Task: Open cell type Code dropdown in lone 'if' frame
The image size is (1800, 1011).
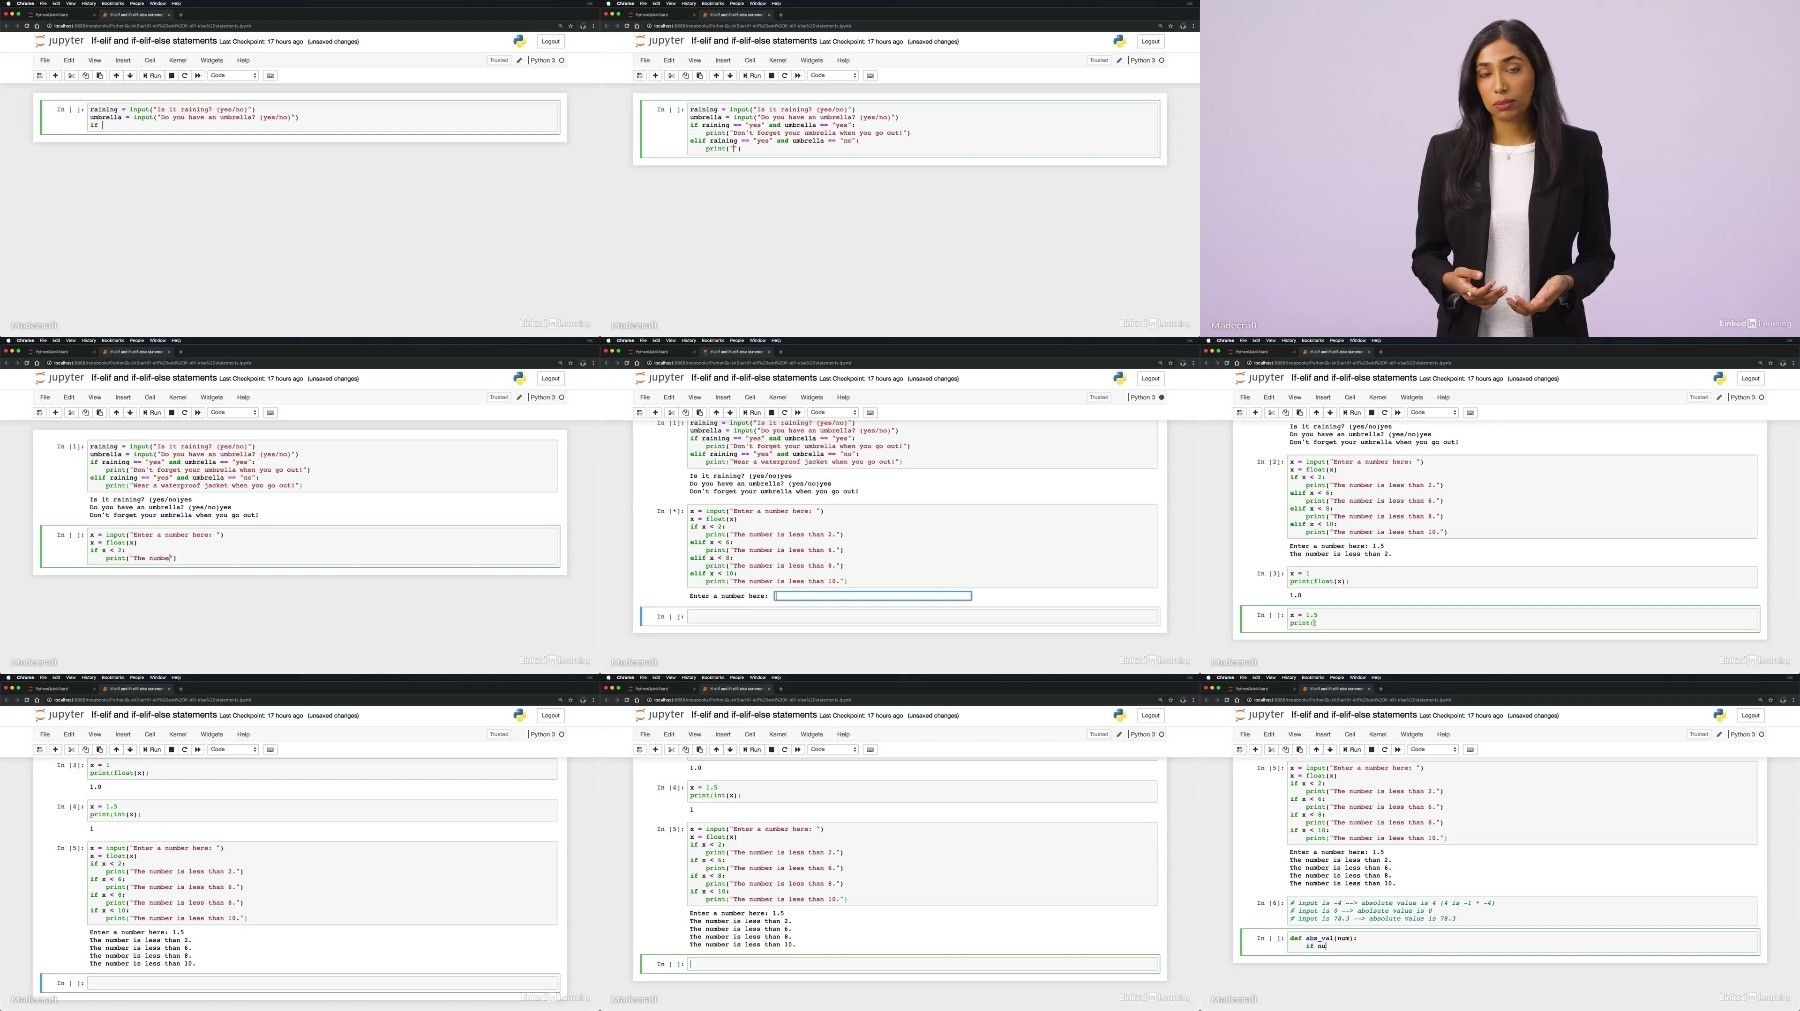Action: click(x=234, y=75)
